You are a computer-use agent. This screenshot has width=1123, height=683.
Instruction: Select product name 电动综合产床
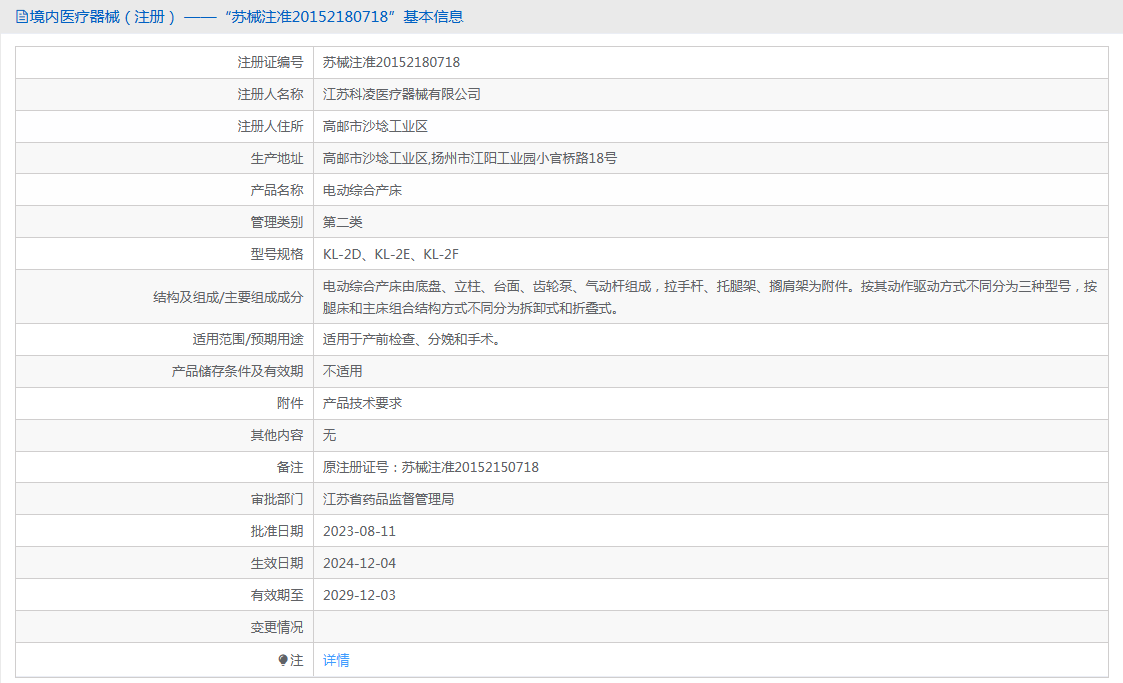tap(362, 190)
